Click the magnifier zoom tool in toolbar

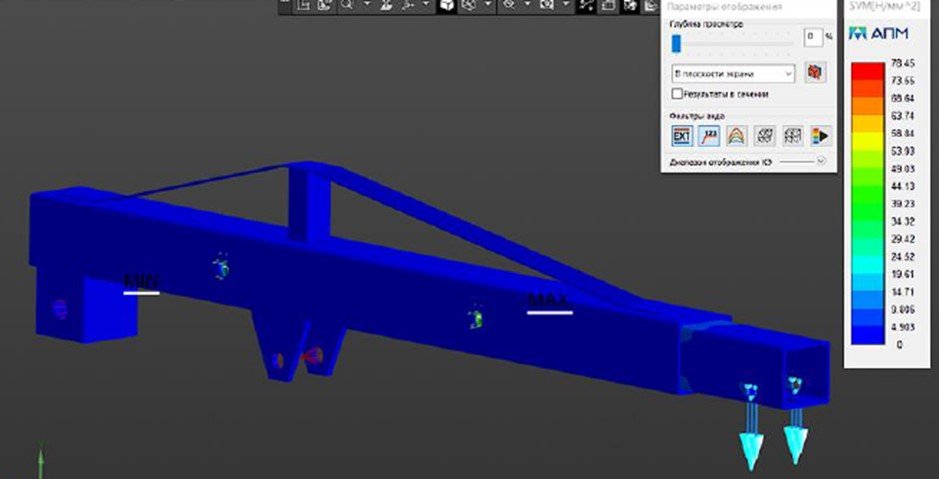346,6
